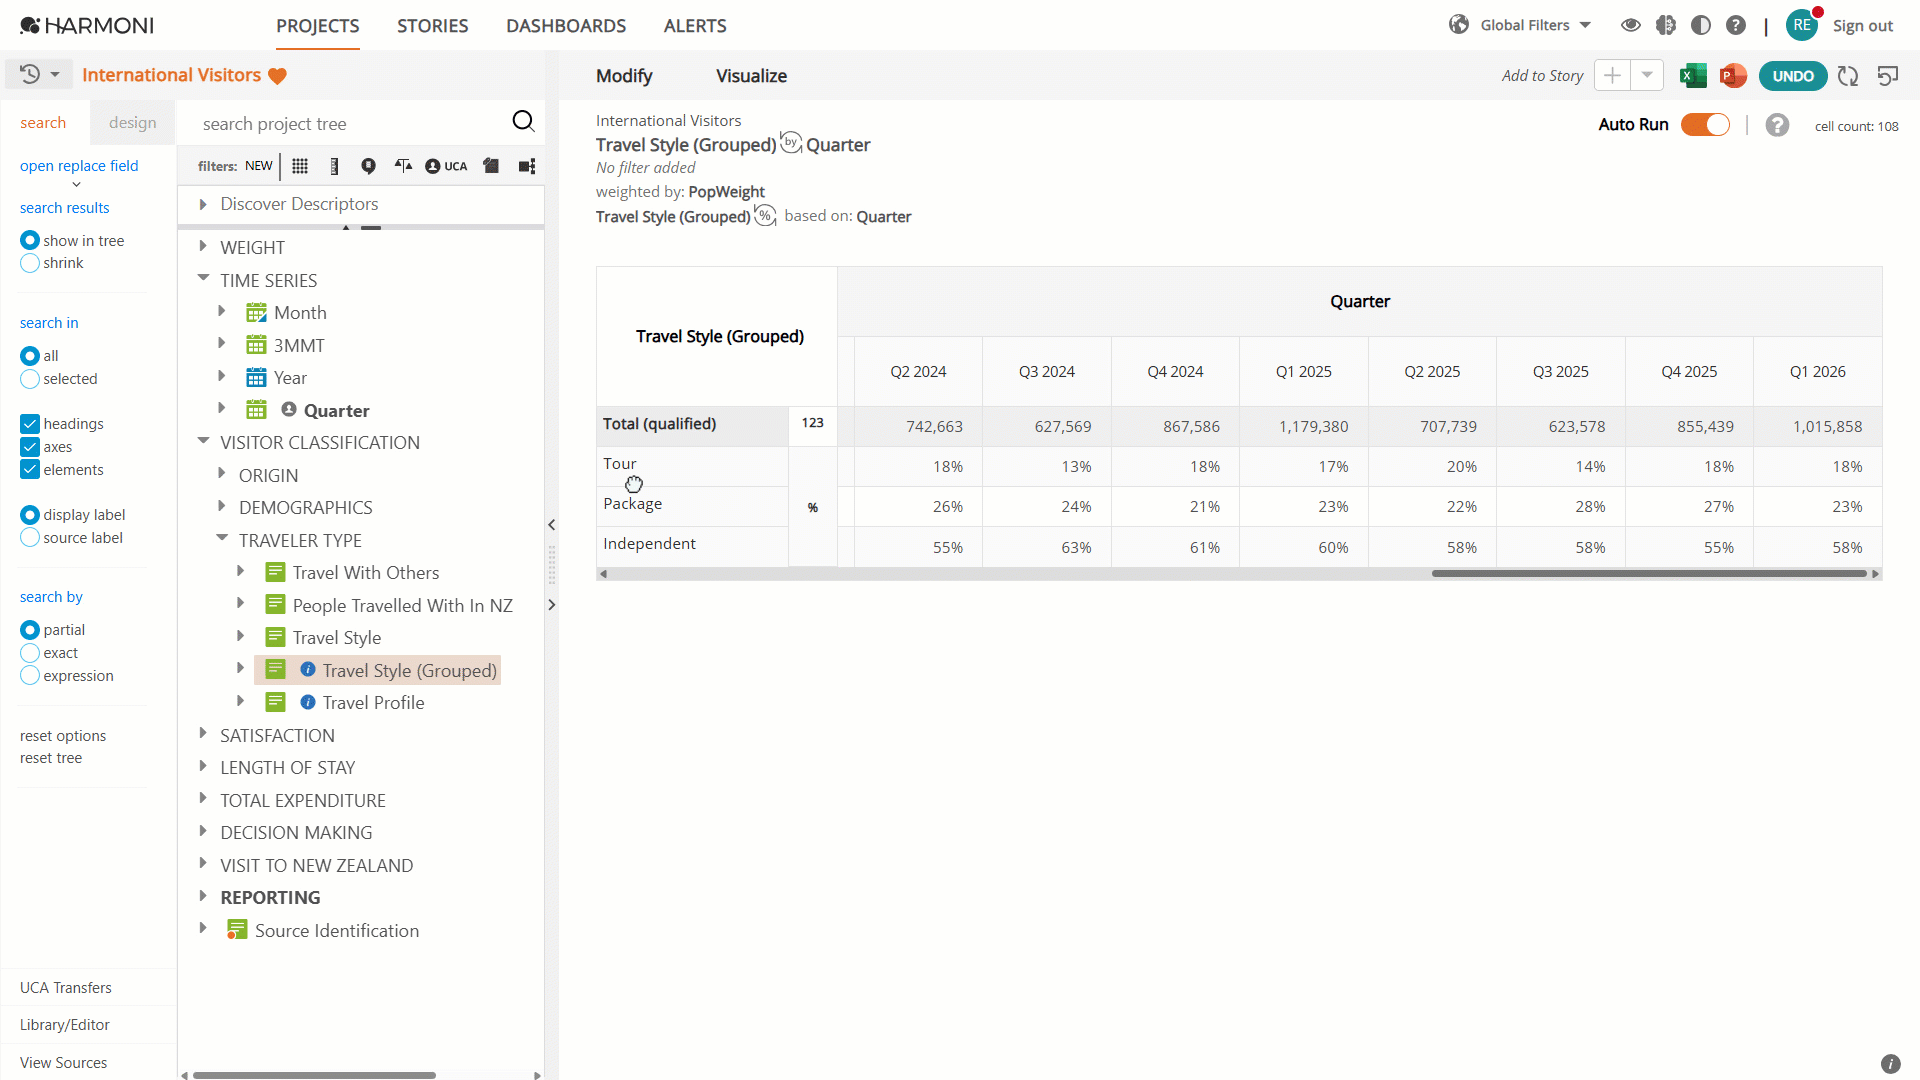Click the grid filter icon in filters bar
This screenshot has height=1080, width=1920.
(300, 166)
